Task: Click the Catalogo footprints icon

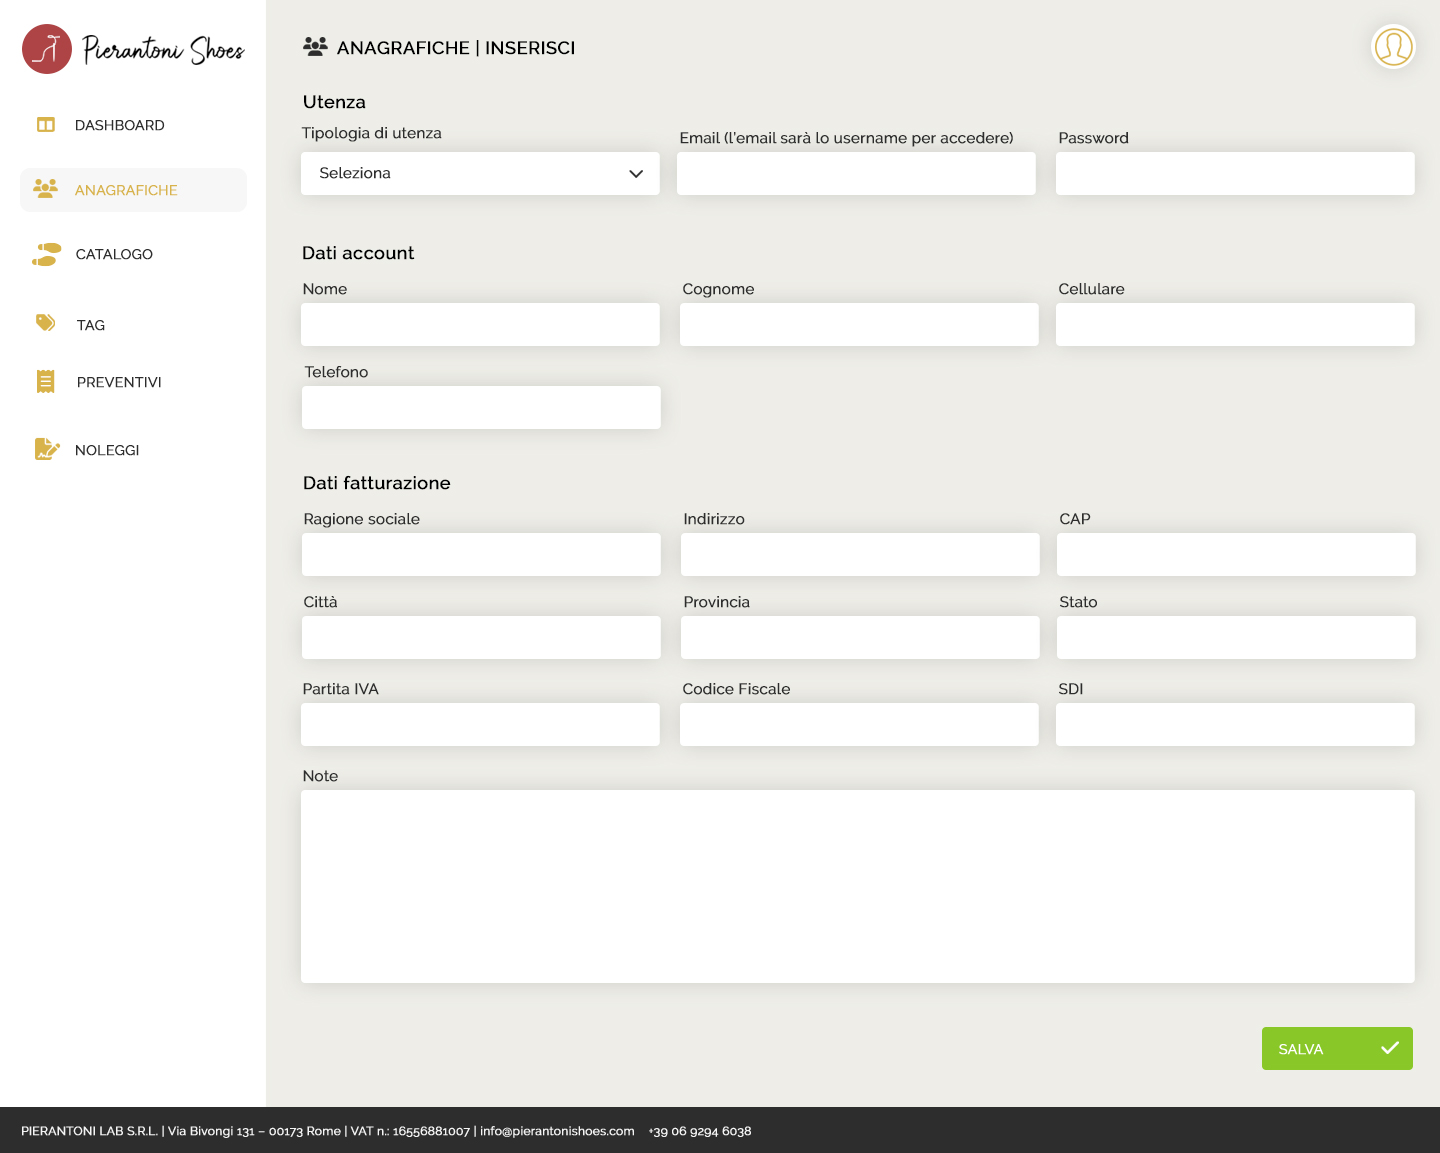Action: pos(46,254)
